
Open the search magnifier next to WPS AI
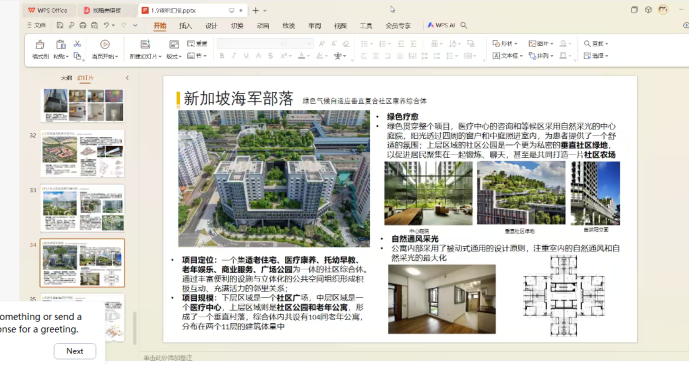click(x=464, y=25)
